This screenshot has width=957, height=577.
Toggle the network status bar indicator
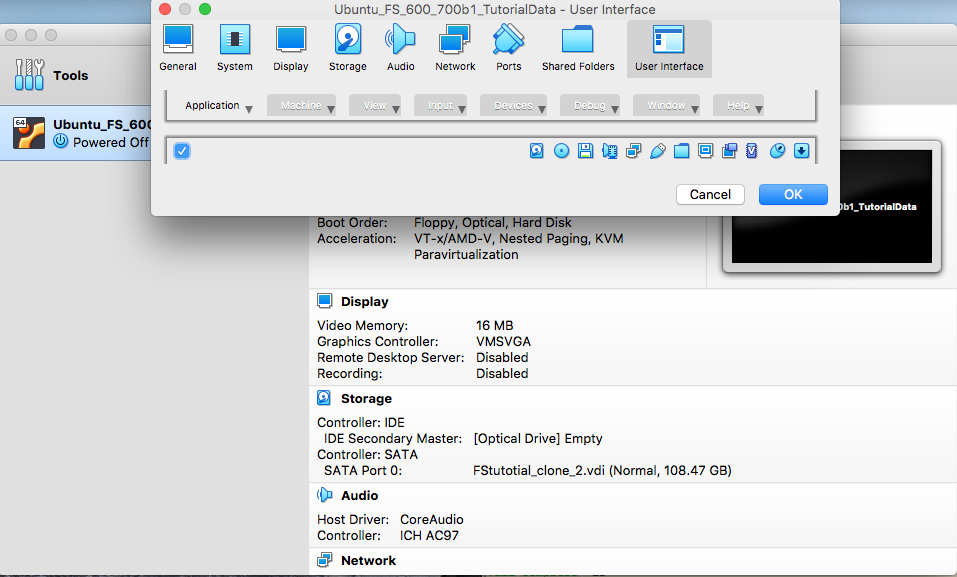pyautogui.click(x=633, y=151)
